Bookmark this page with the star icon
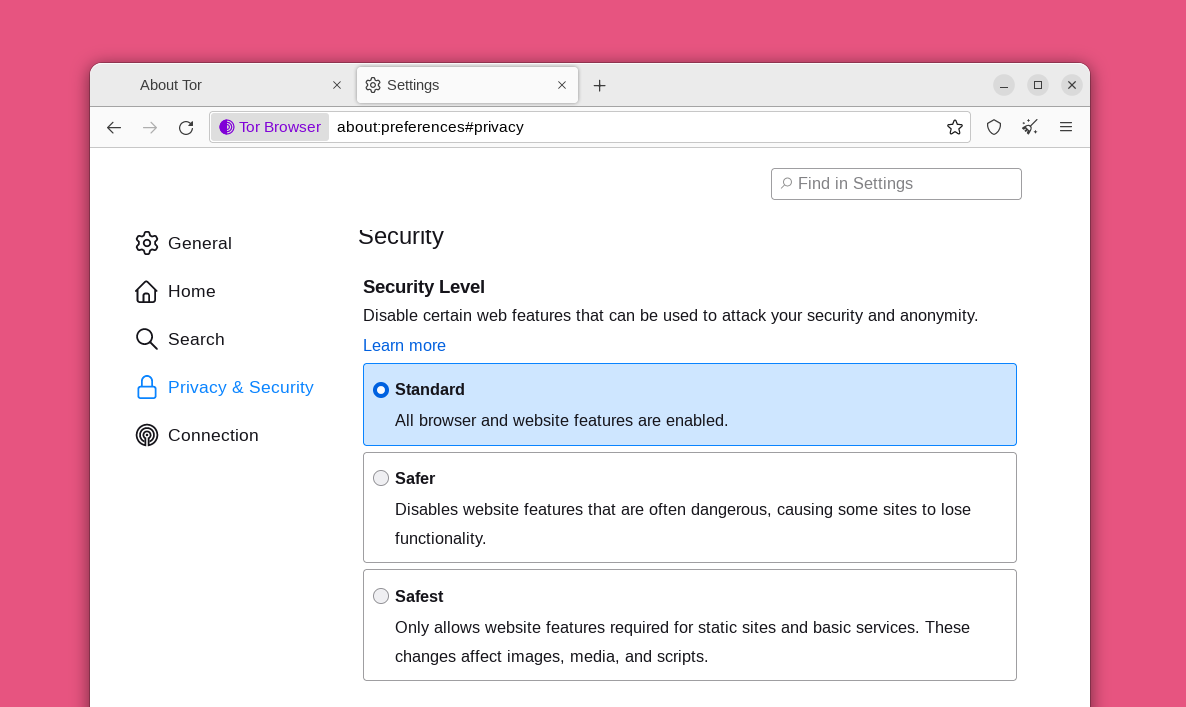Image resolution: width=1186 pixels, height=707 pixels. coord(955,127)
